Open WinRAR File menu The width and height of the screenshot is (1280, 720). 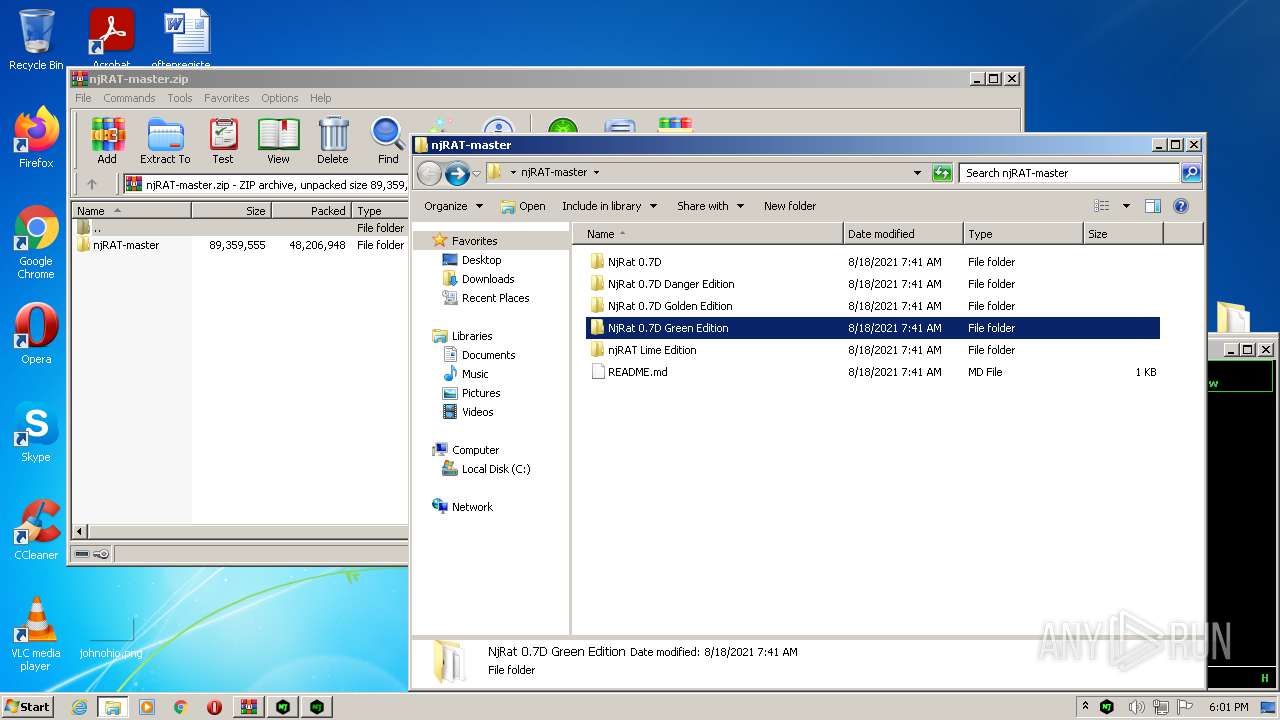point(83,98)
